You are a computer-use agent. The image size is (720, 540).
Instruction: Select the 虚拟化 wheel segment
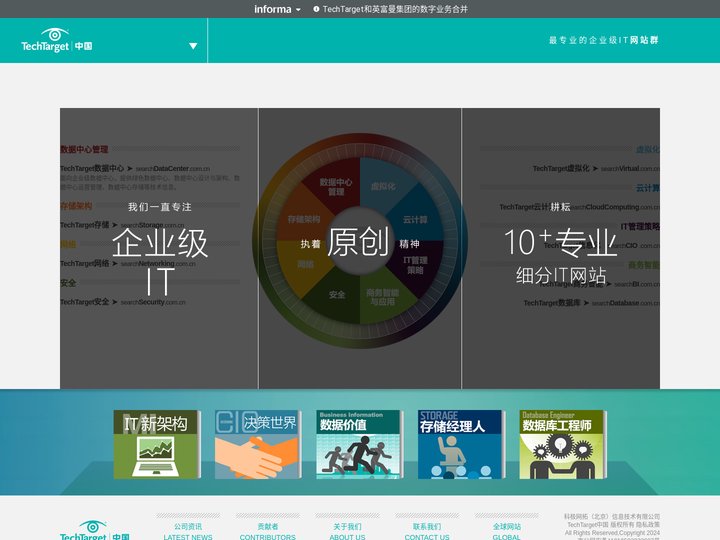[x=383, y=186]
